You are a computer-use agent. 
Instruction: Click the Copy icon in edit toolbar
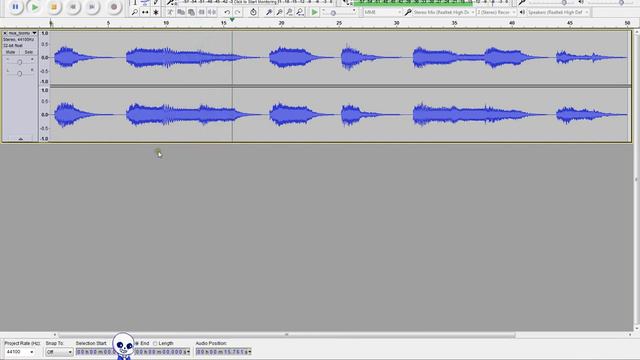coord(181,12)
